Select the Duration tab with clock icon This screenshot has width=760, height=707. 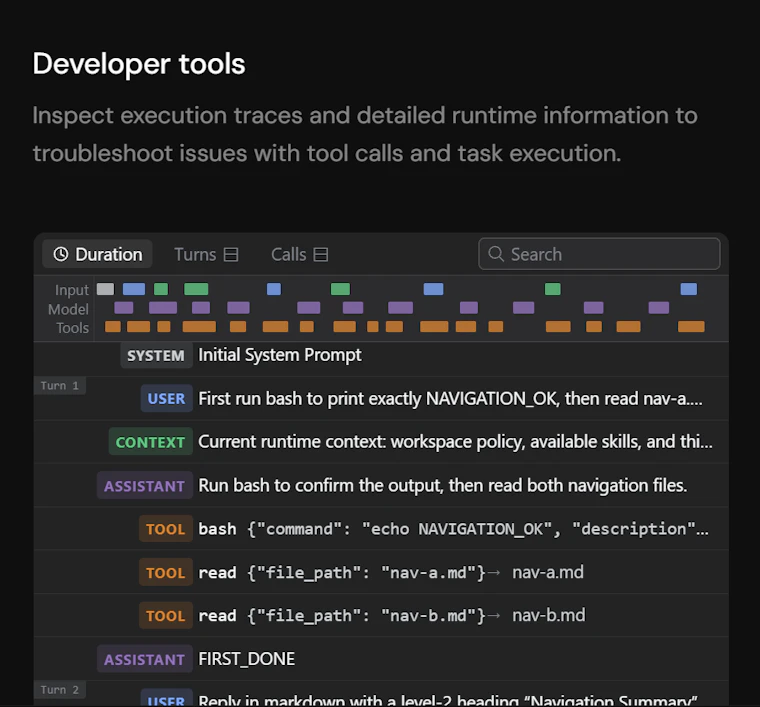[97, 254]
